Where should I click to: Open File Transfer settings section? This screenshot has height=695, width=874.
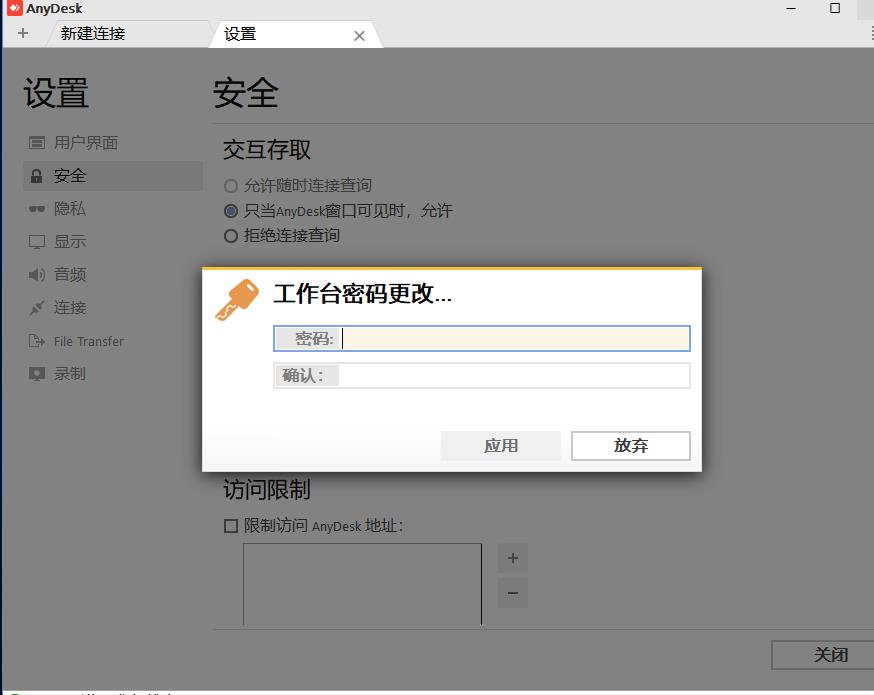click(x=113, y=341)
